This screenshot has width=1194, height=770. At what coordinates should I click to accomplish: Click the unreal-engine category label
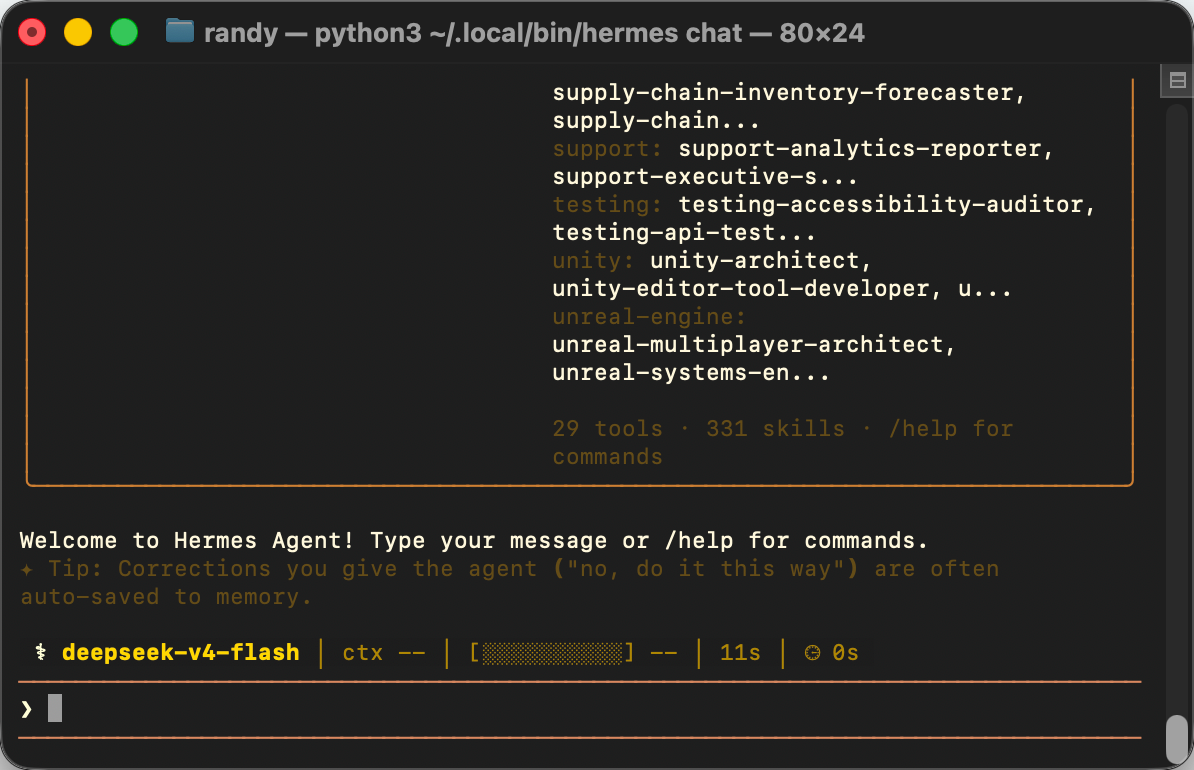click(649, 316)
